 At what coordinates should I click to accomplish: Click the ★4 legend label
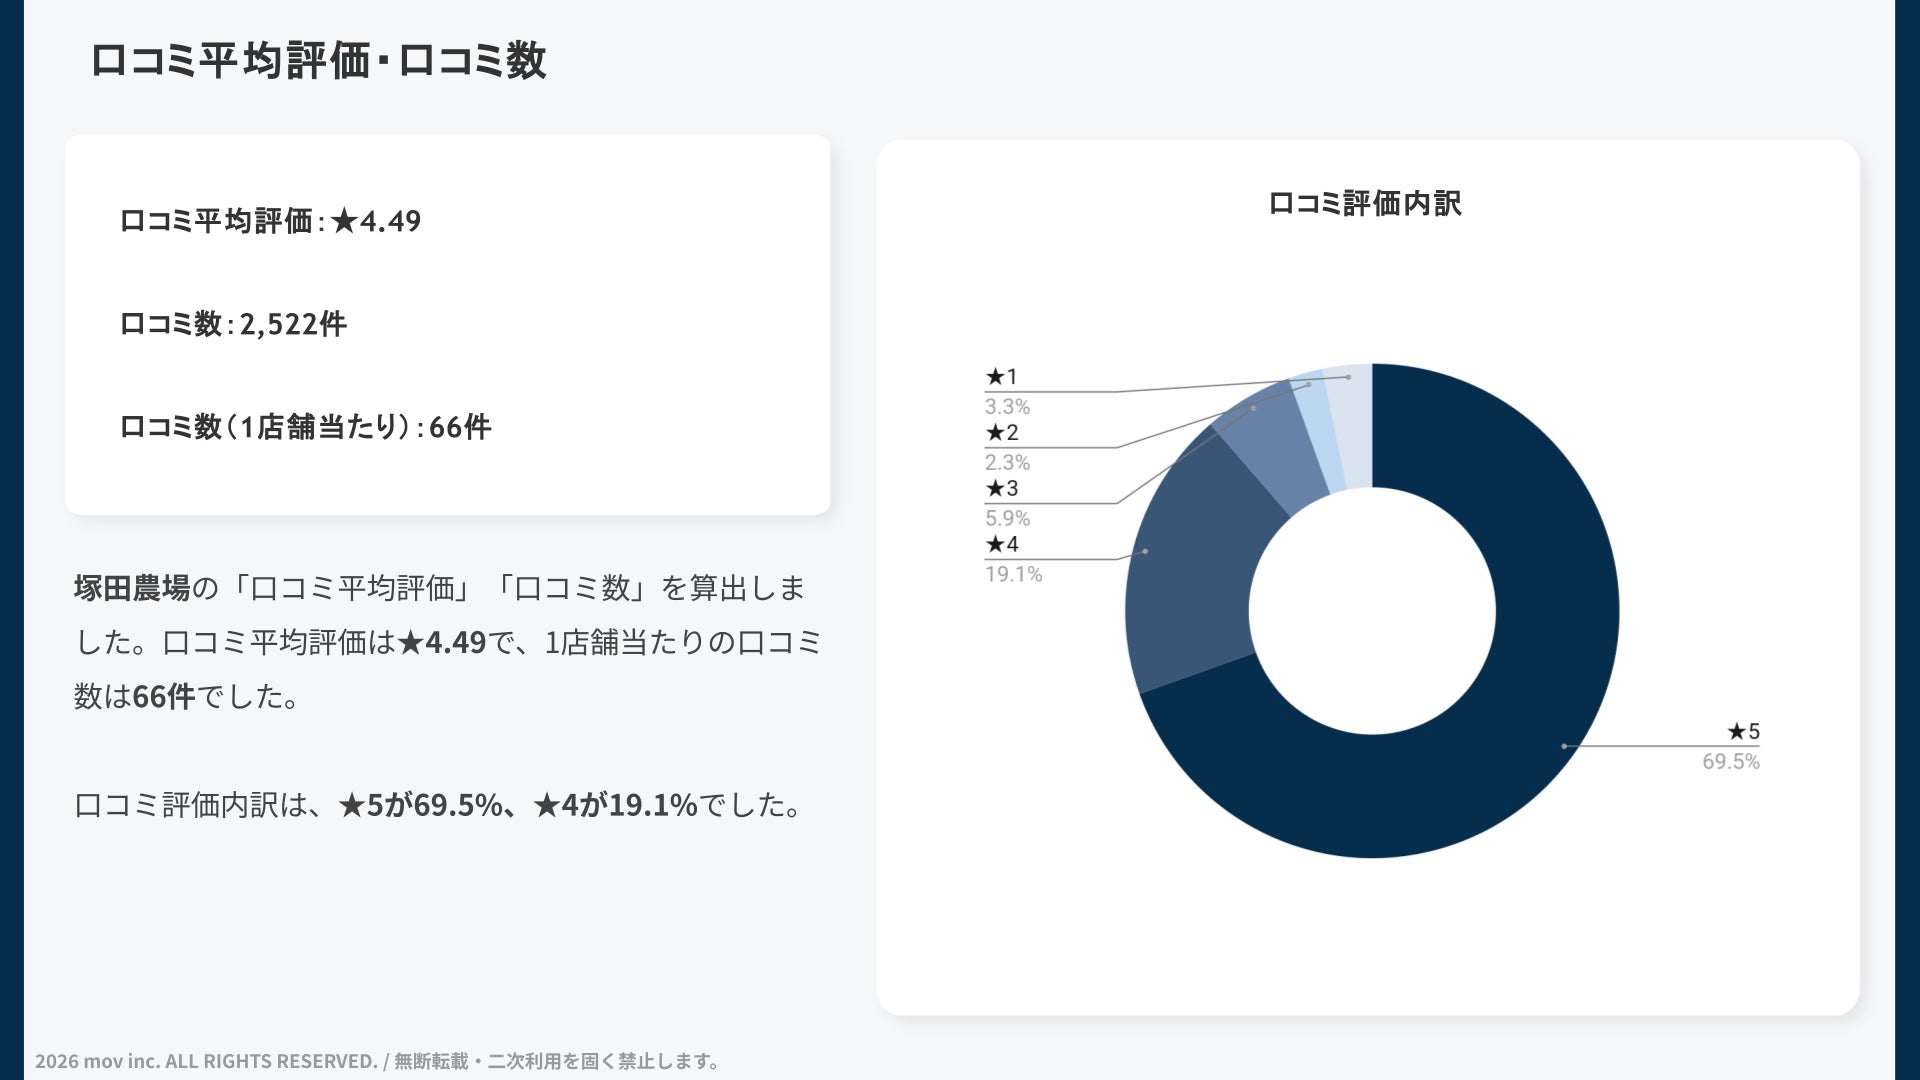1001,545
